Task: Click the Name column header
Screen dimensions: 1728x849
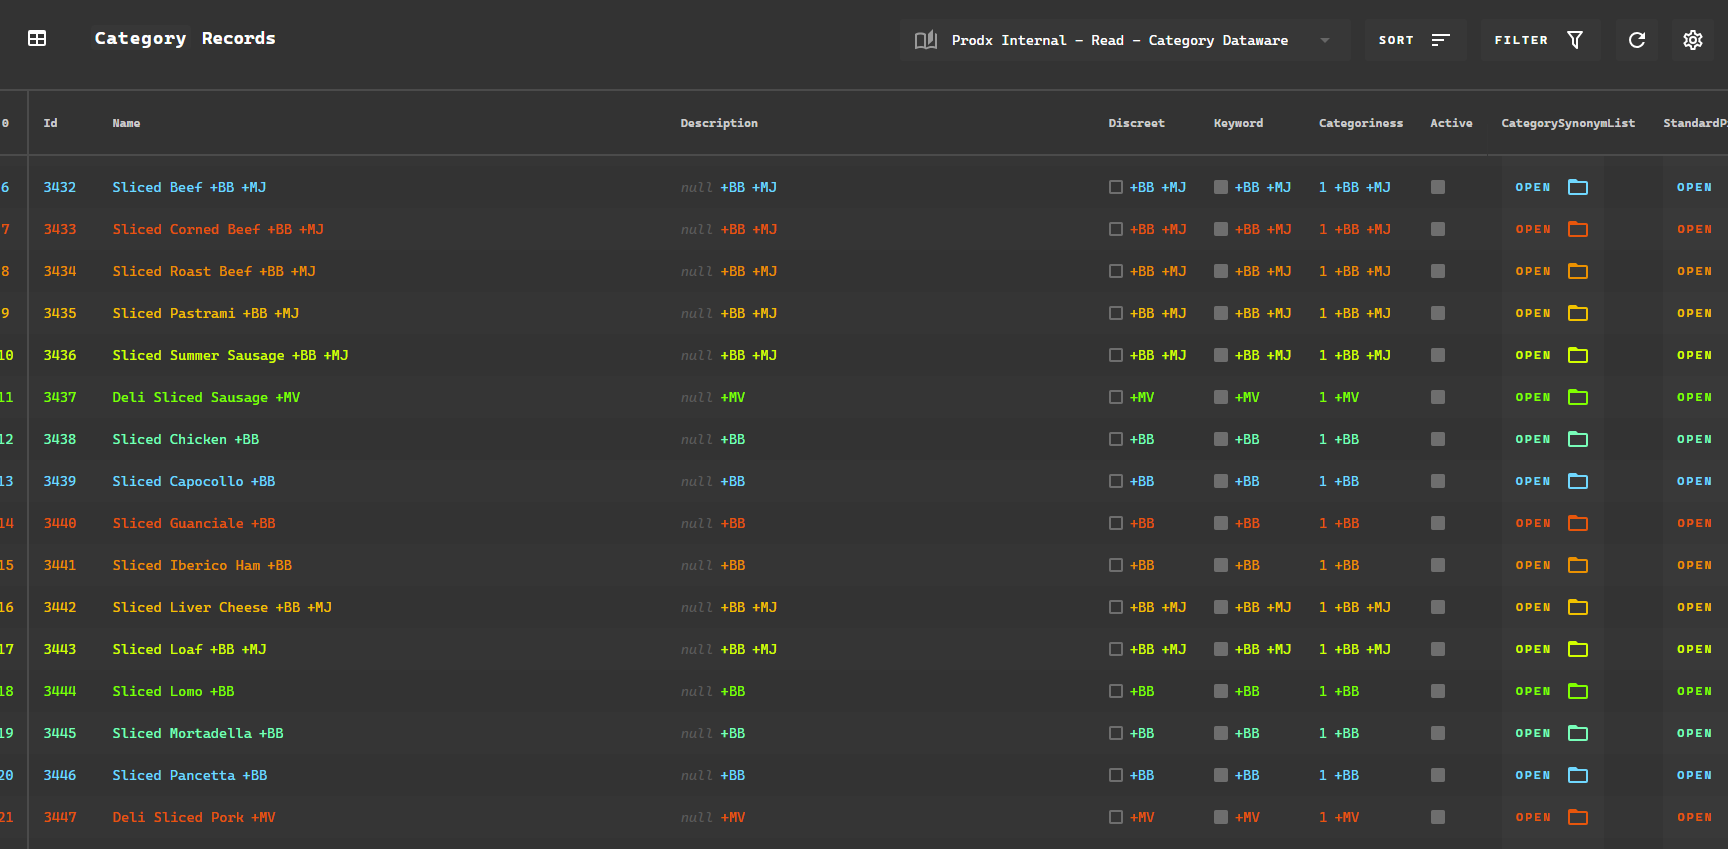Action: [x=126, y=123]
